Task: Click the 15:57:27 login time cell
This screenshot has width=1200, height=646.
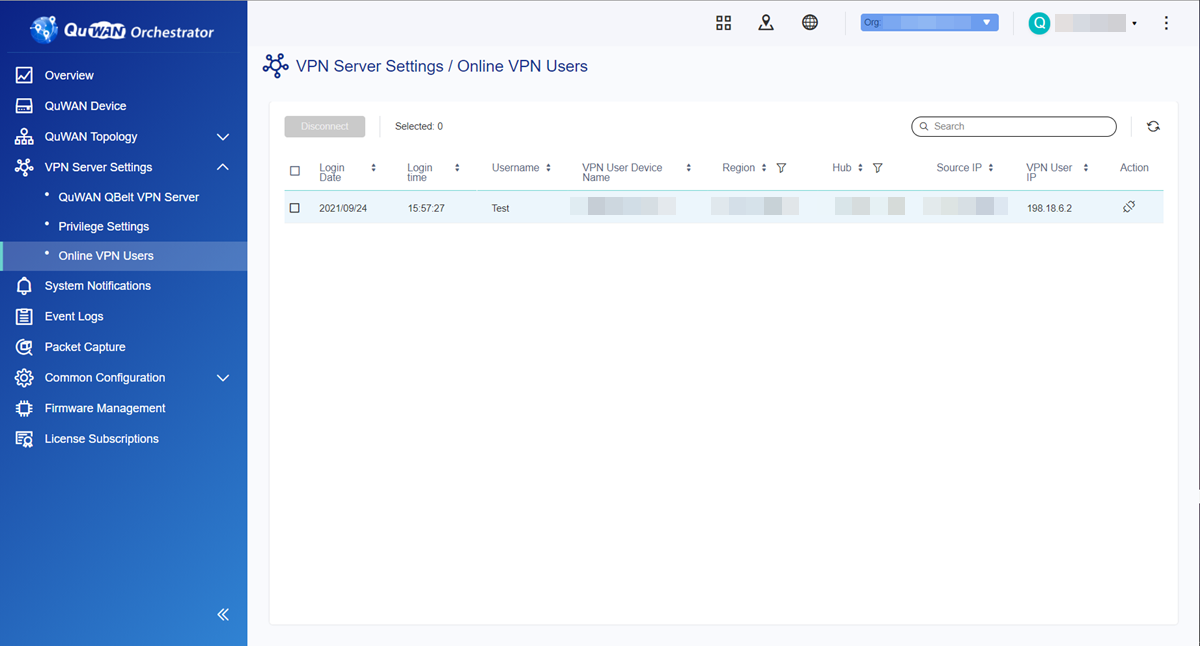Action: 426,208
